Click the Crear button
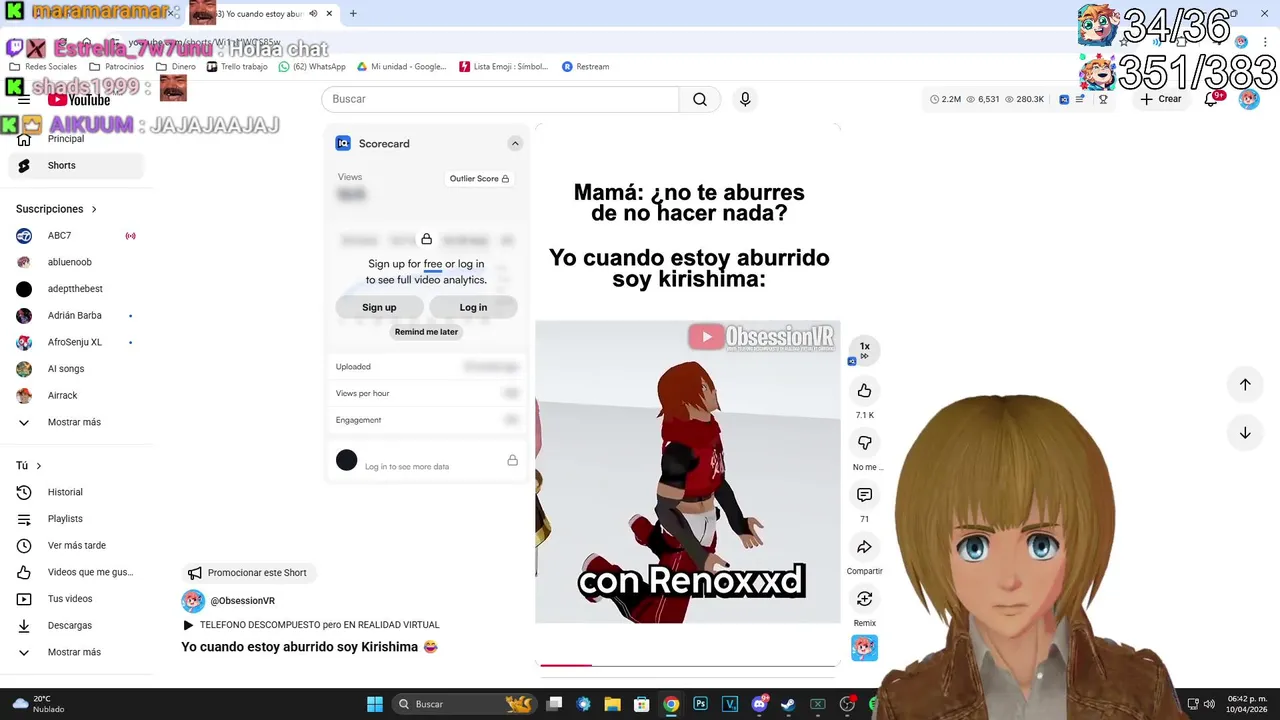Viewport: 1280px width, 720px height. pos(1161,99)
